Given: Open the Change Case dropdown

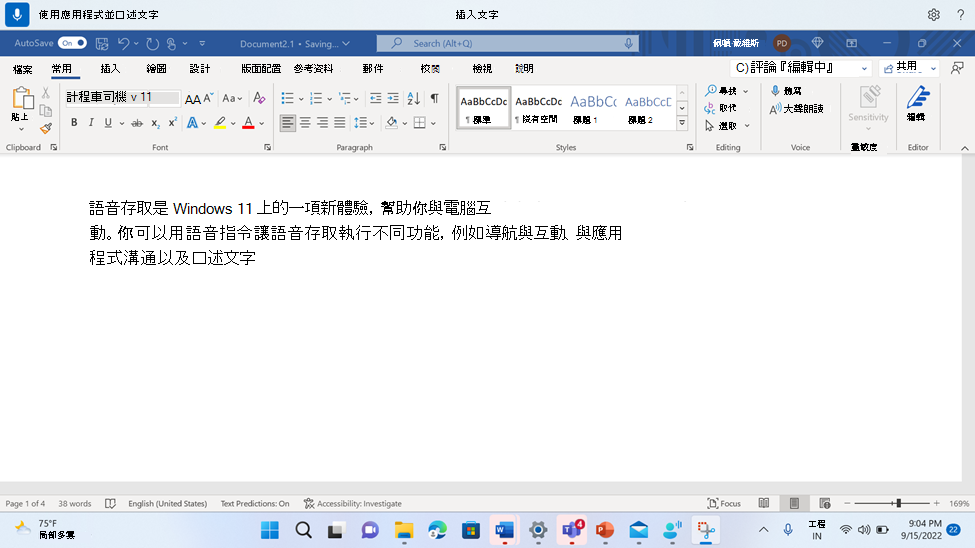Looking at the screenshot, I should coord(232,98).
